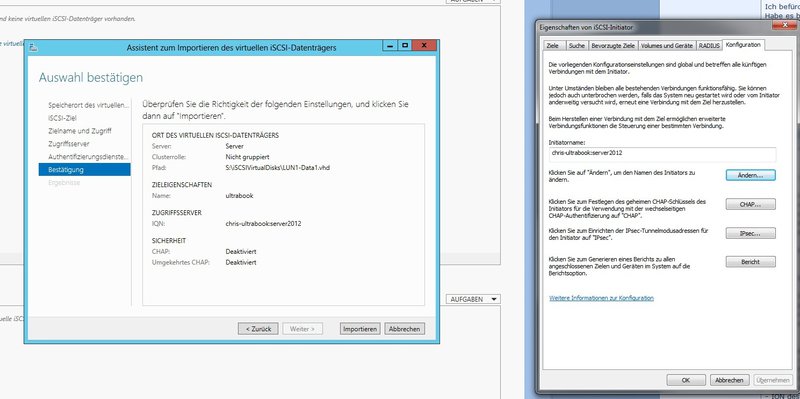The height and width of the screenshot is (399, 800).
Task: Click the CHAP Deaktiviert value
Action: coord(241,252)
